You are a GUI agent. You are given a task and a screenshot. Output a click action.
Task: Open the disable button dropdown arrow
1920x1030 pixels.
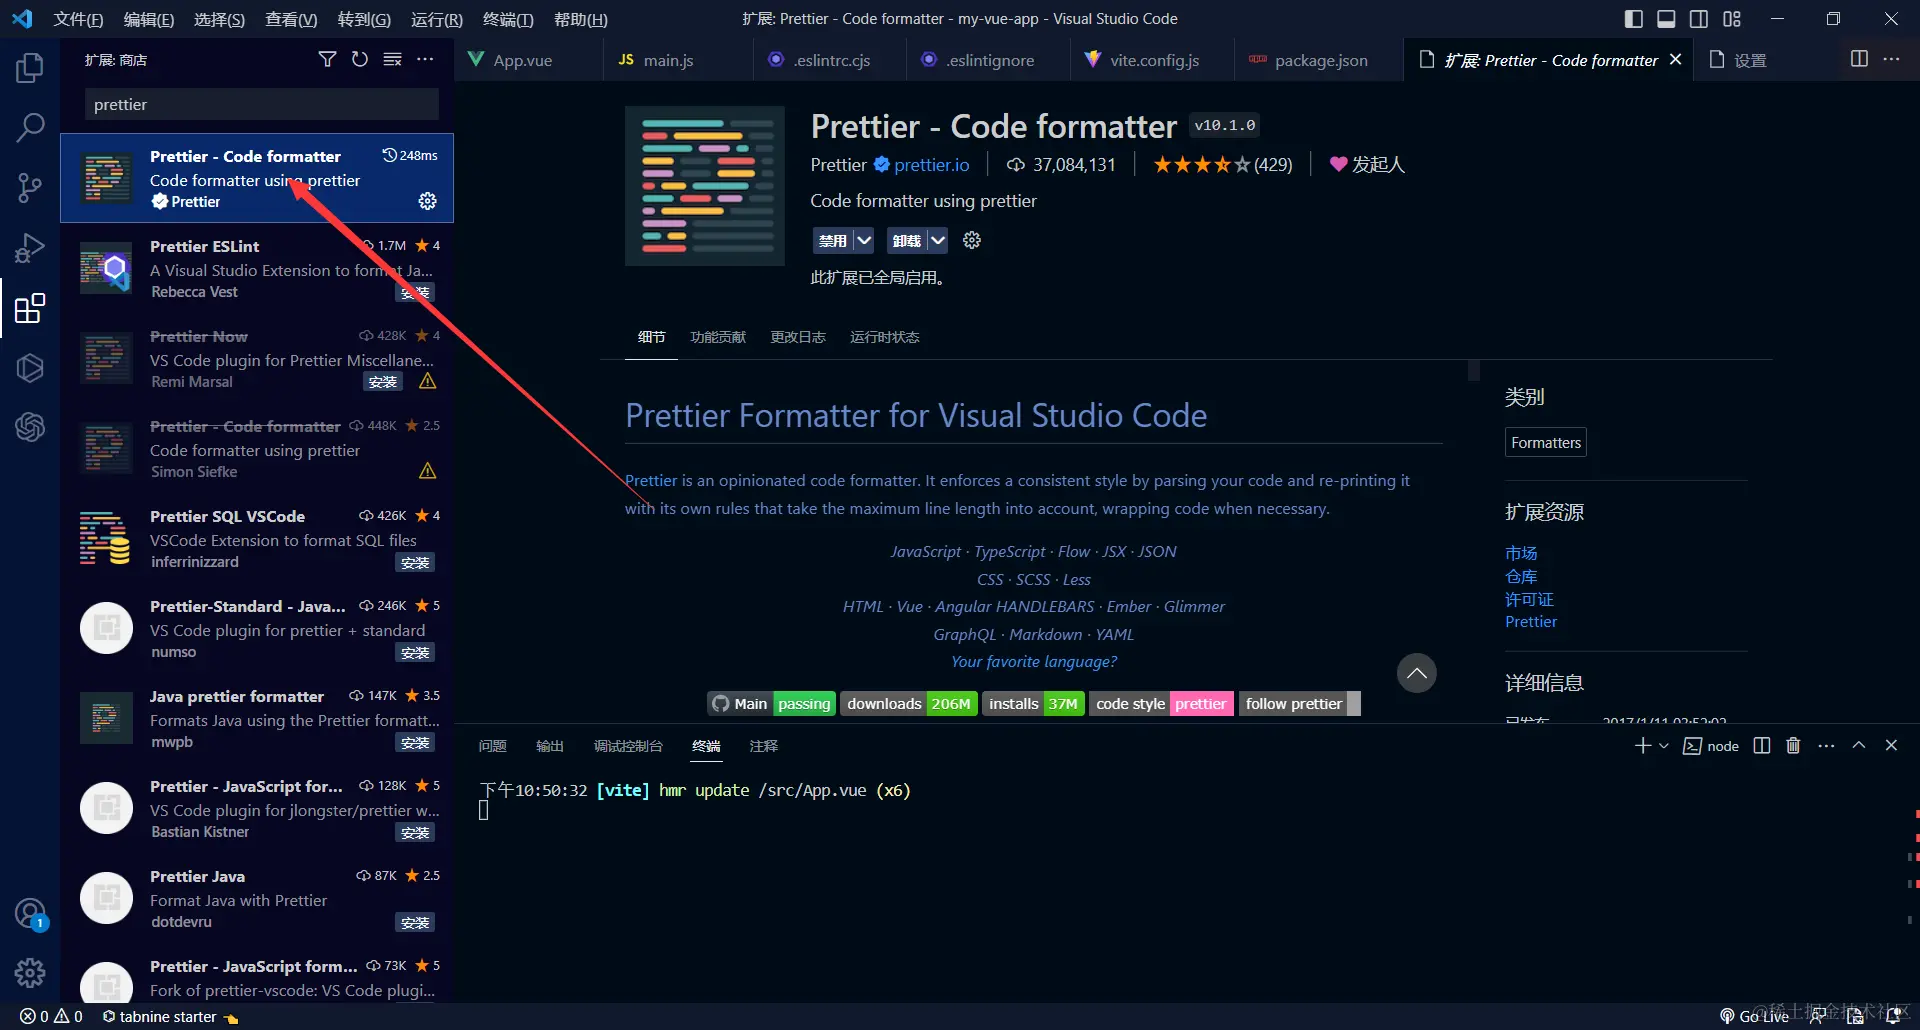tap(864, 240)
